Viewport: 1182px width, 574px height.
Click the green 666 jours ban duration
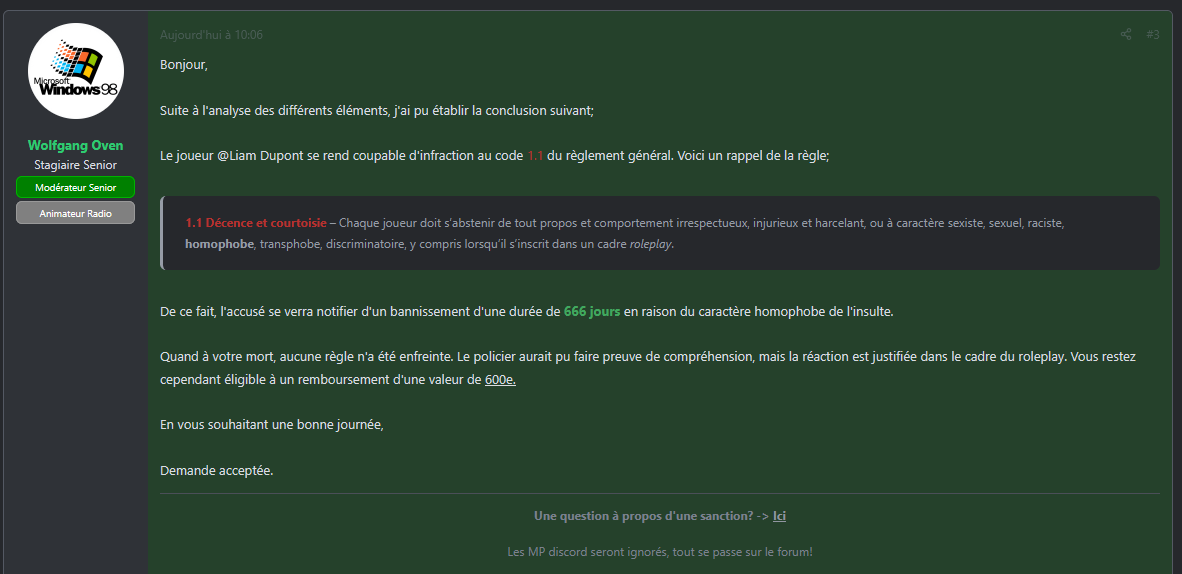coord(592,312)
